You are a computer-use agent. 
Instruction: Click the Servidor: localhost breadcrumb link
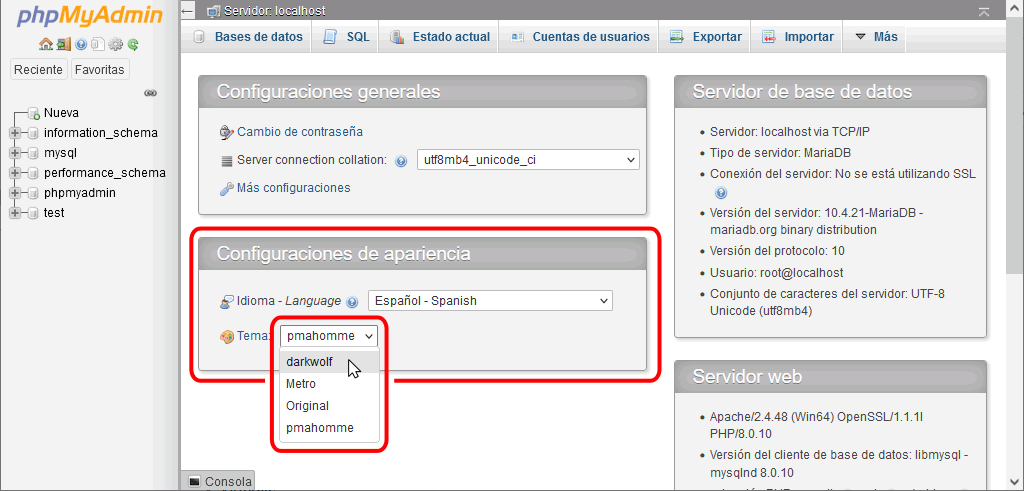[274, 11]
